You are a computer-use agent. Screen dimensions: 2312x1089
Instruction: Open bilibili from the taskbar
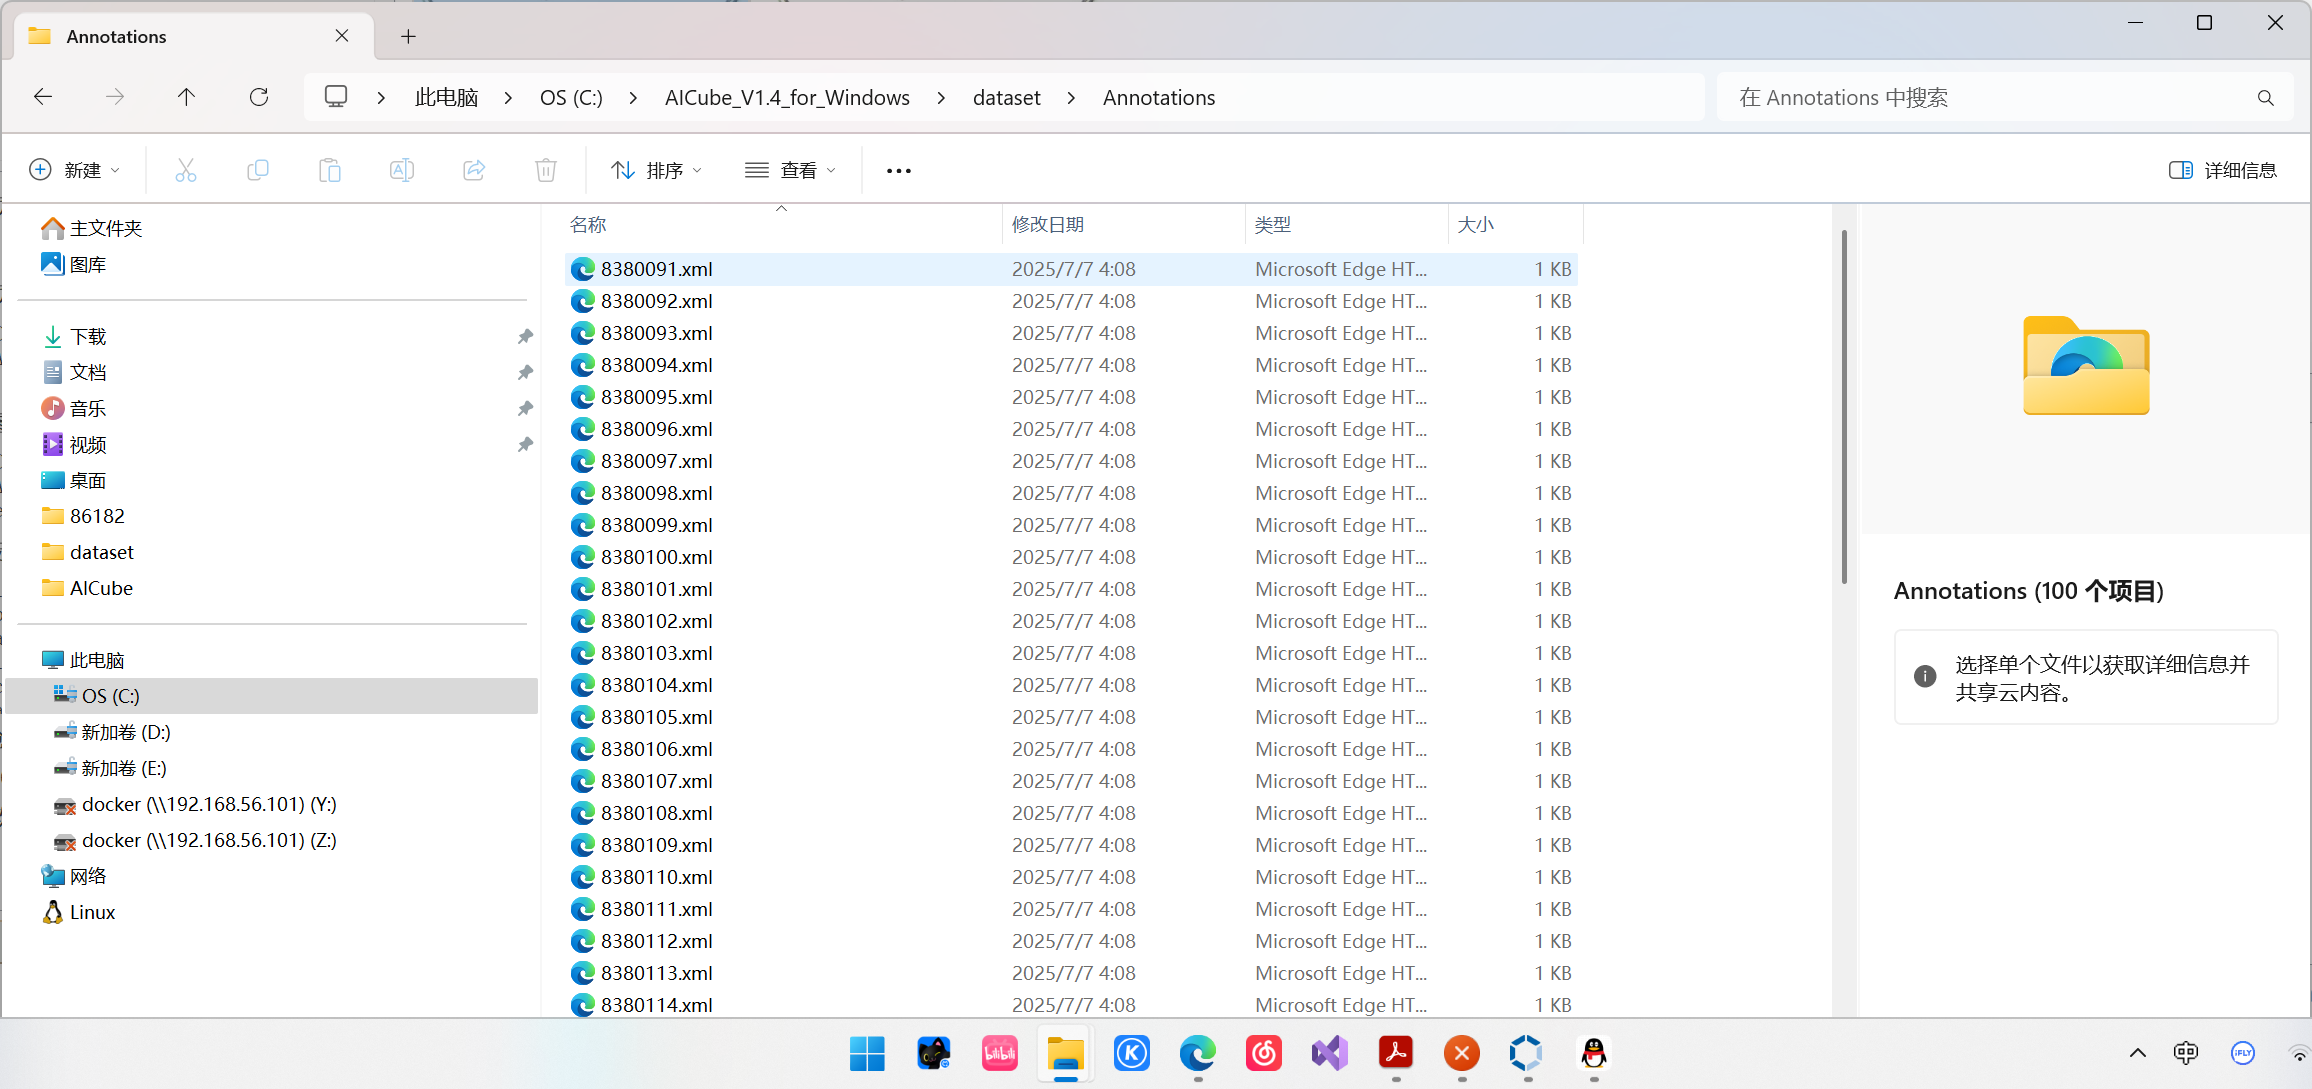pos(1000,1053)
